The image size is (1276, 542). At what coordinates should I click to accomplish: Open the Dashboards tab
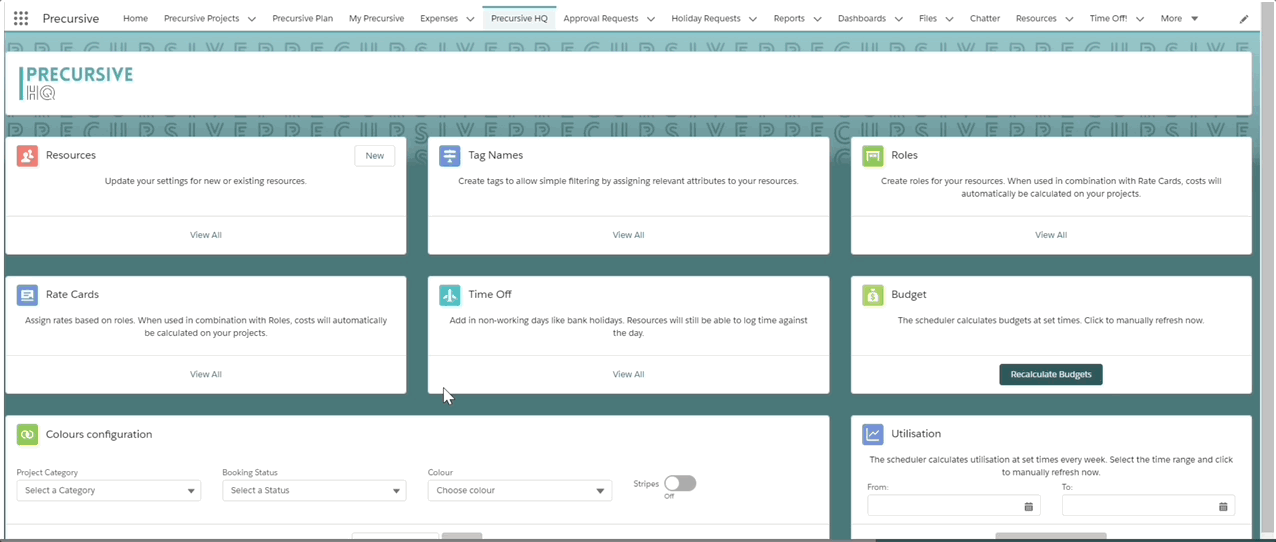[x=862, y=18]
